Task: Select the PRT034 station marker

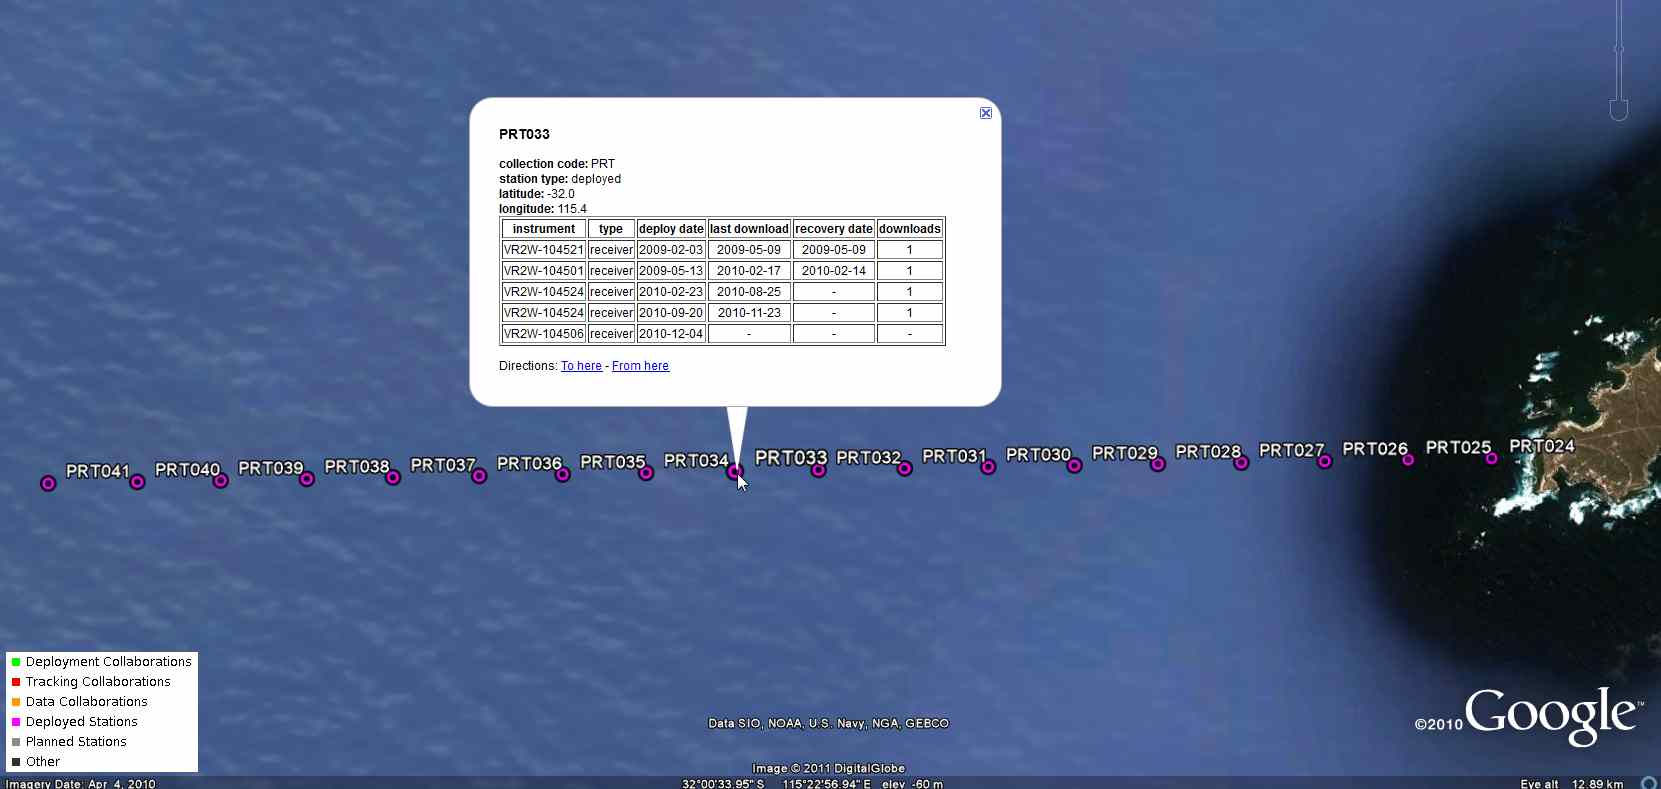Action: 646,473
